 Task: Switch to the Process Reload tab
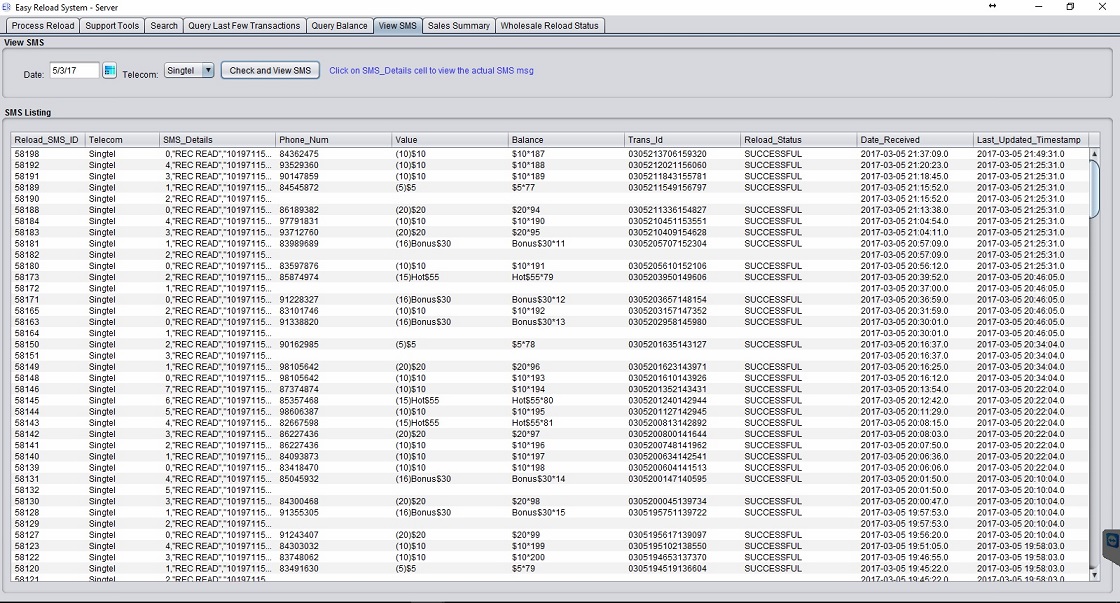pyautogui.click(x=43, y=26)
